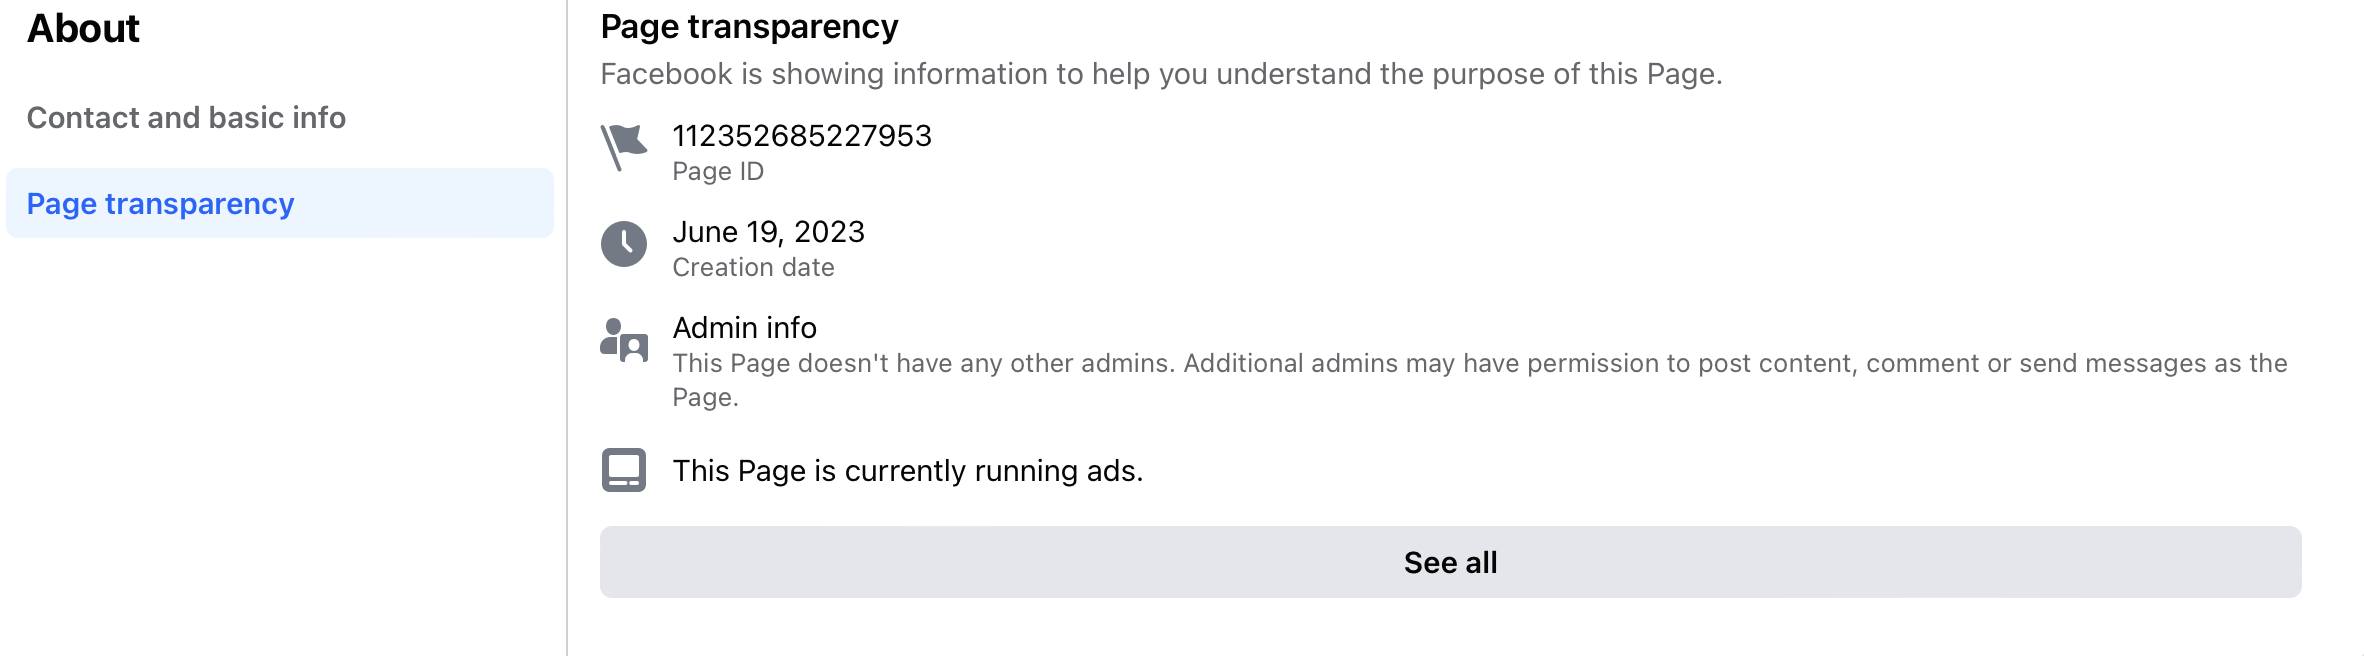Viewport: 2364px width, 656px height.
Task: Click the clock icon beside creation date
Action: click(624, 244)
